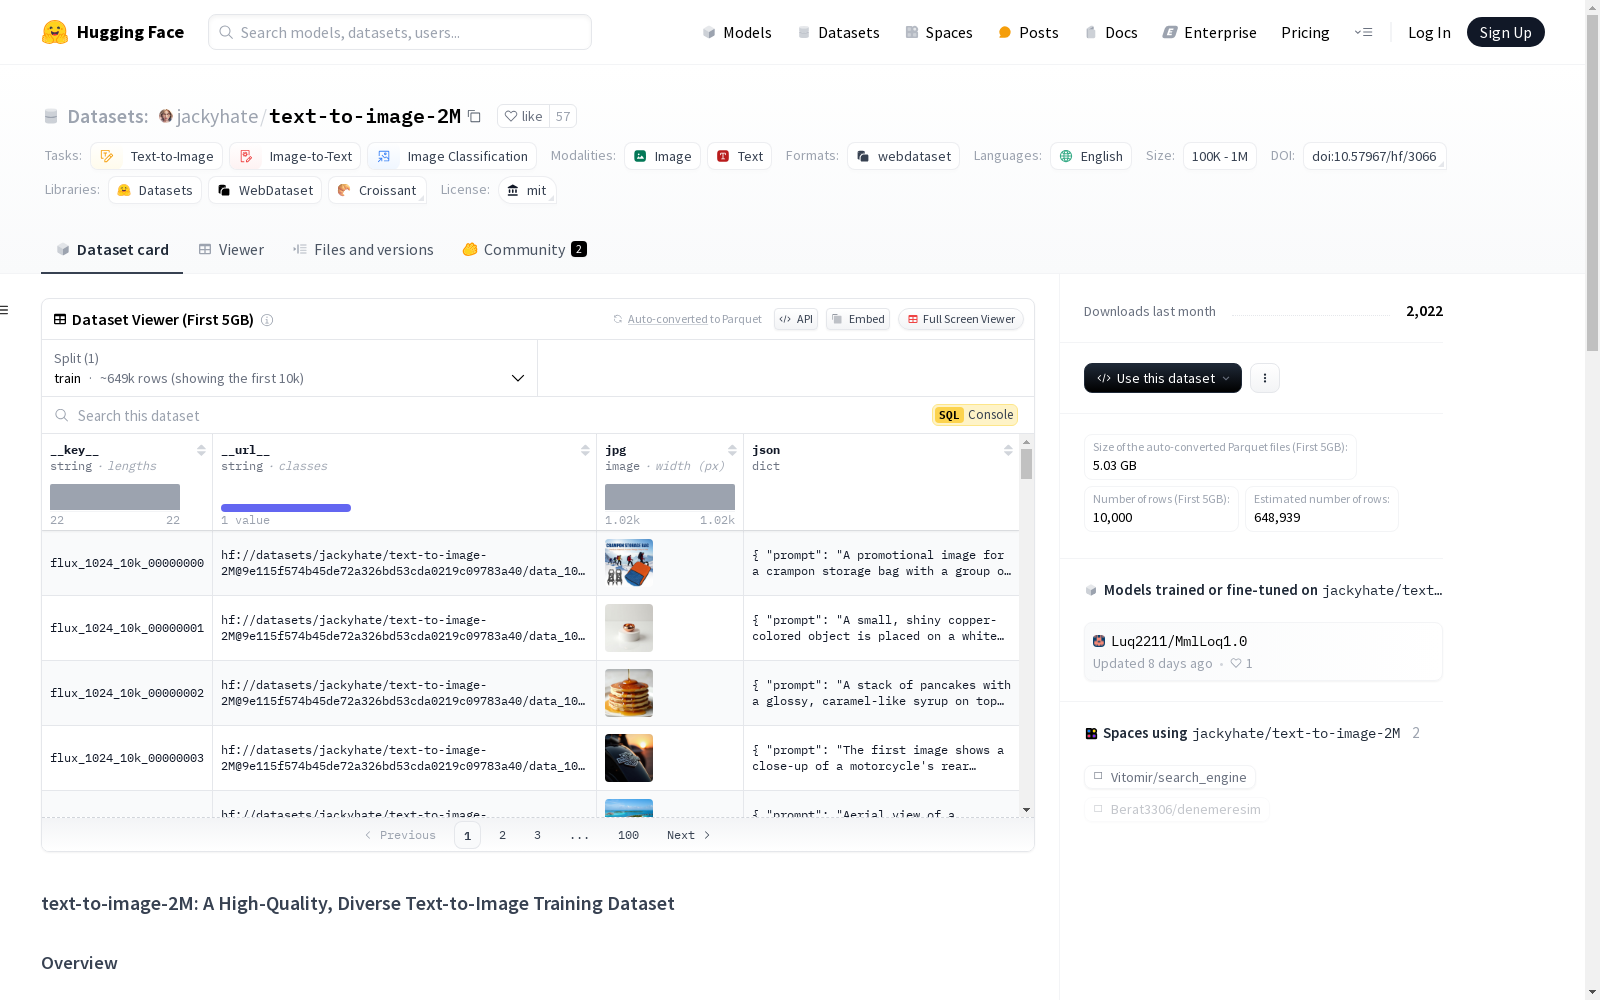The height and width of the screenshot is (1000, 1600).
Task: Open the SQL Console
Action: (975, 415)
